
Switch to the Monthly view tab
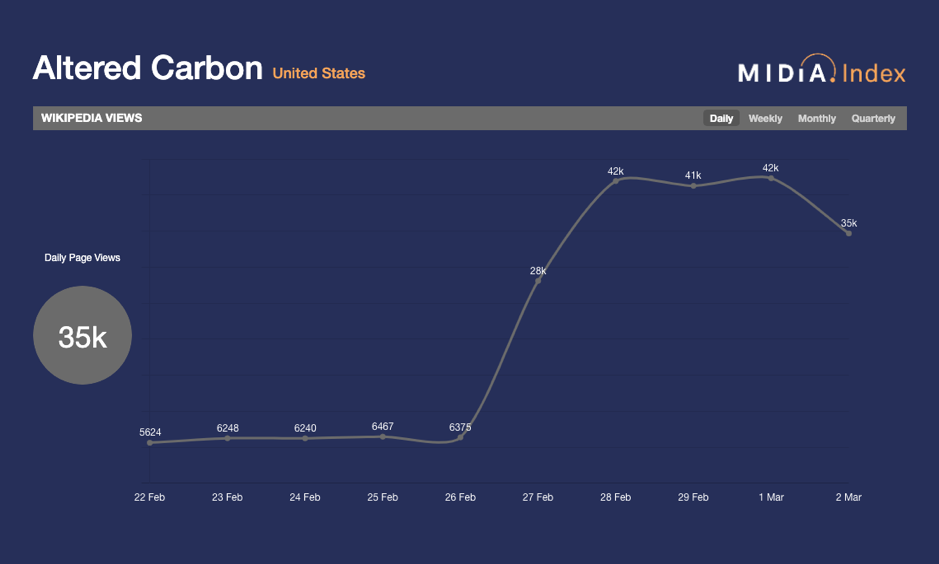click(817, 119)
